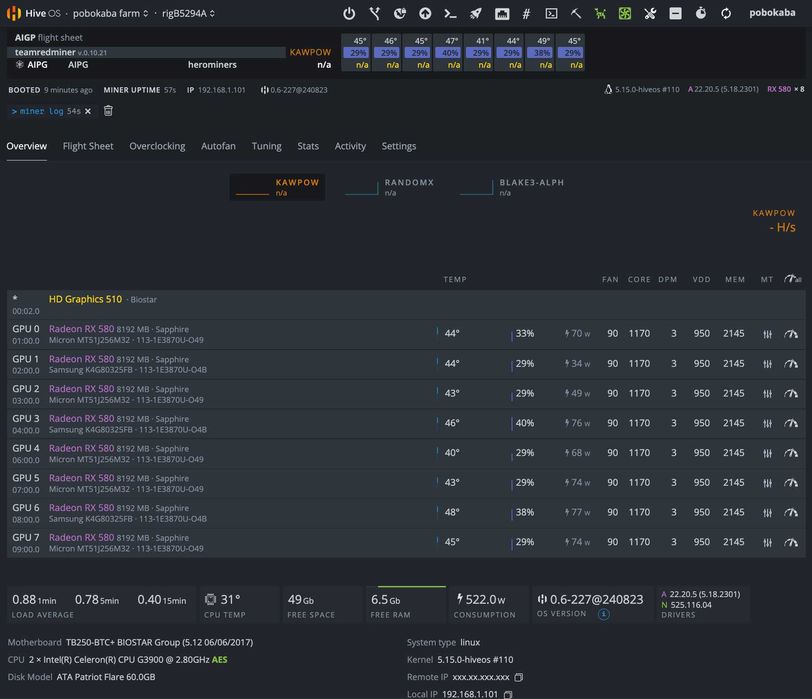This screenshot has width=812, height=699.
Task: Click GPU 4 Radeon RX 580 name
Action: click(x=81, y=448)
